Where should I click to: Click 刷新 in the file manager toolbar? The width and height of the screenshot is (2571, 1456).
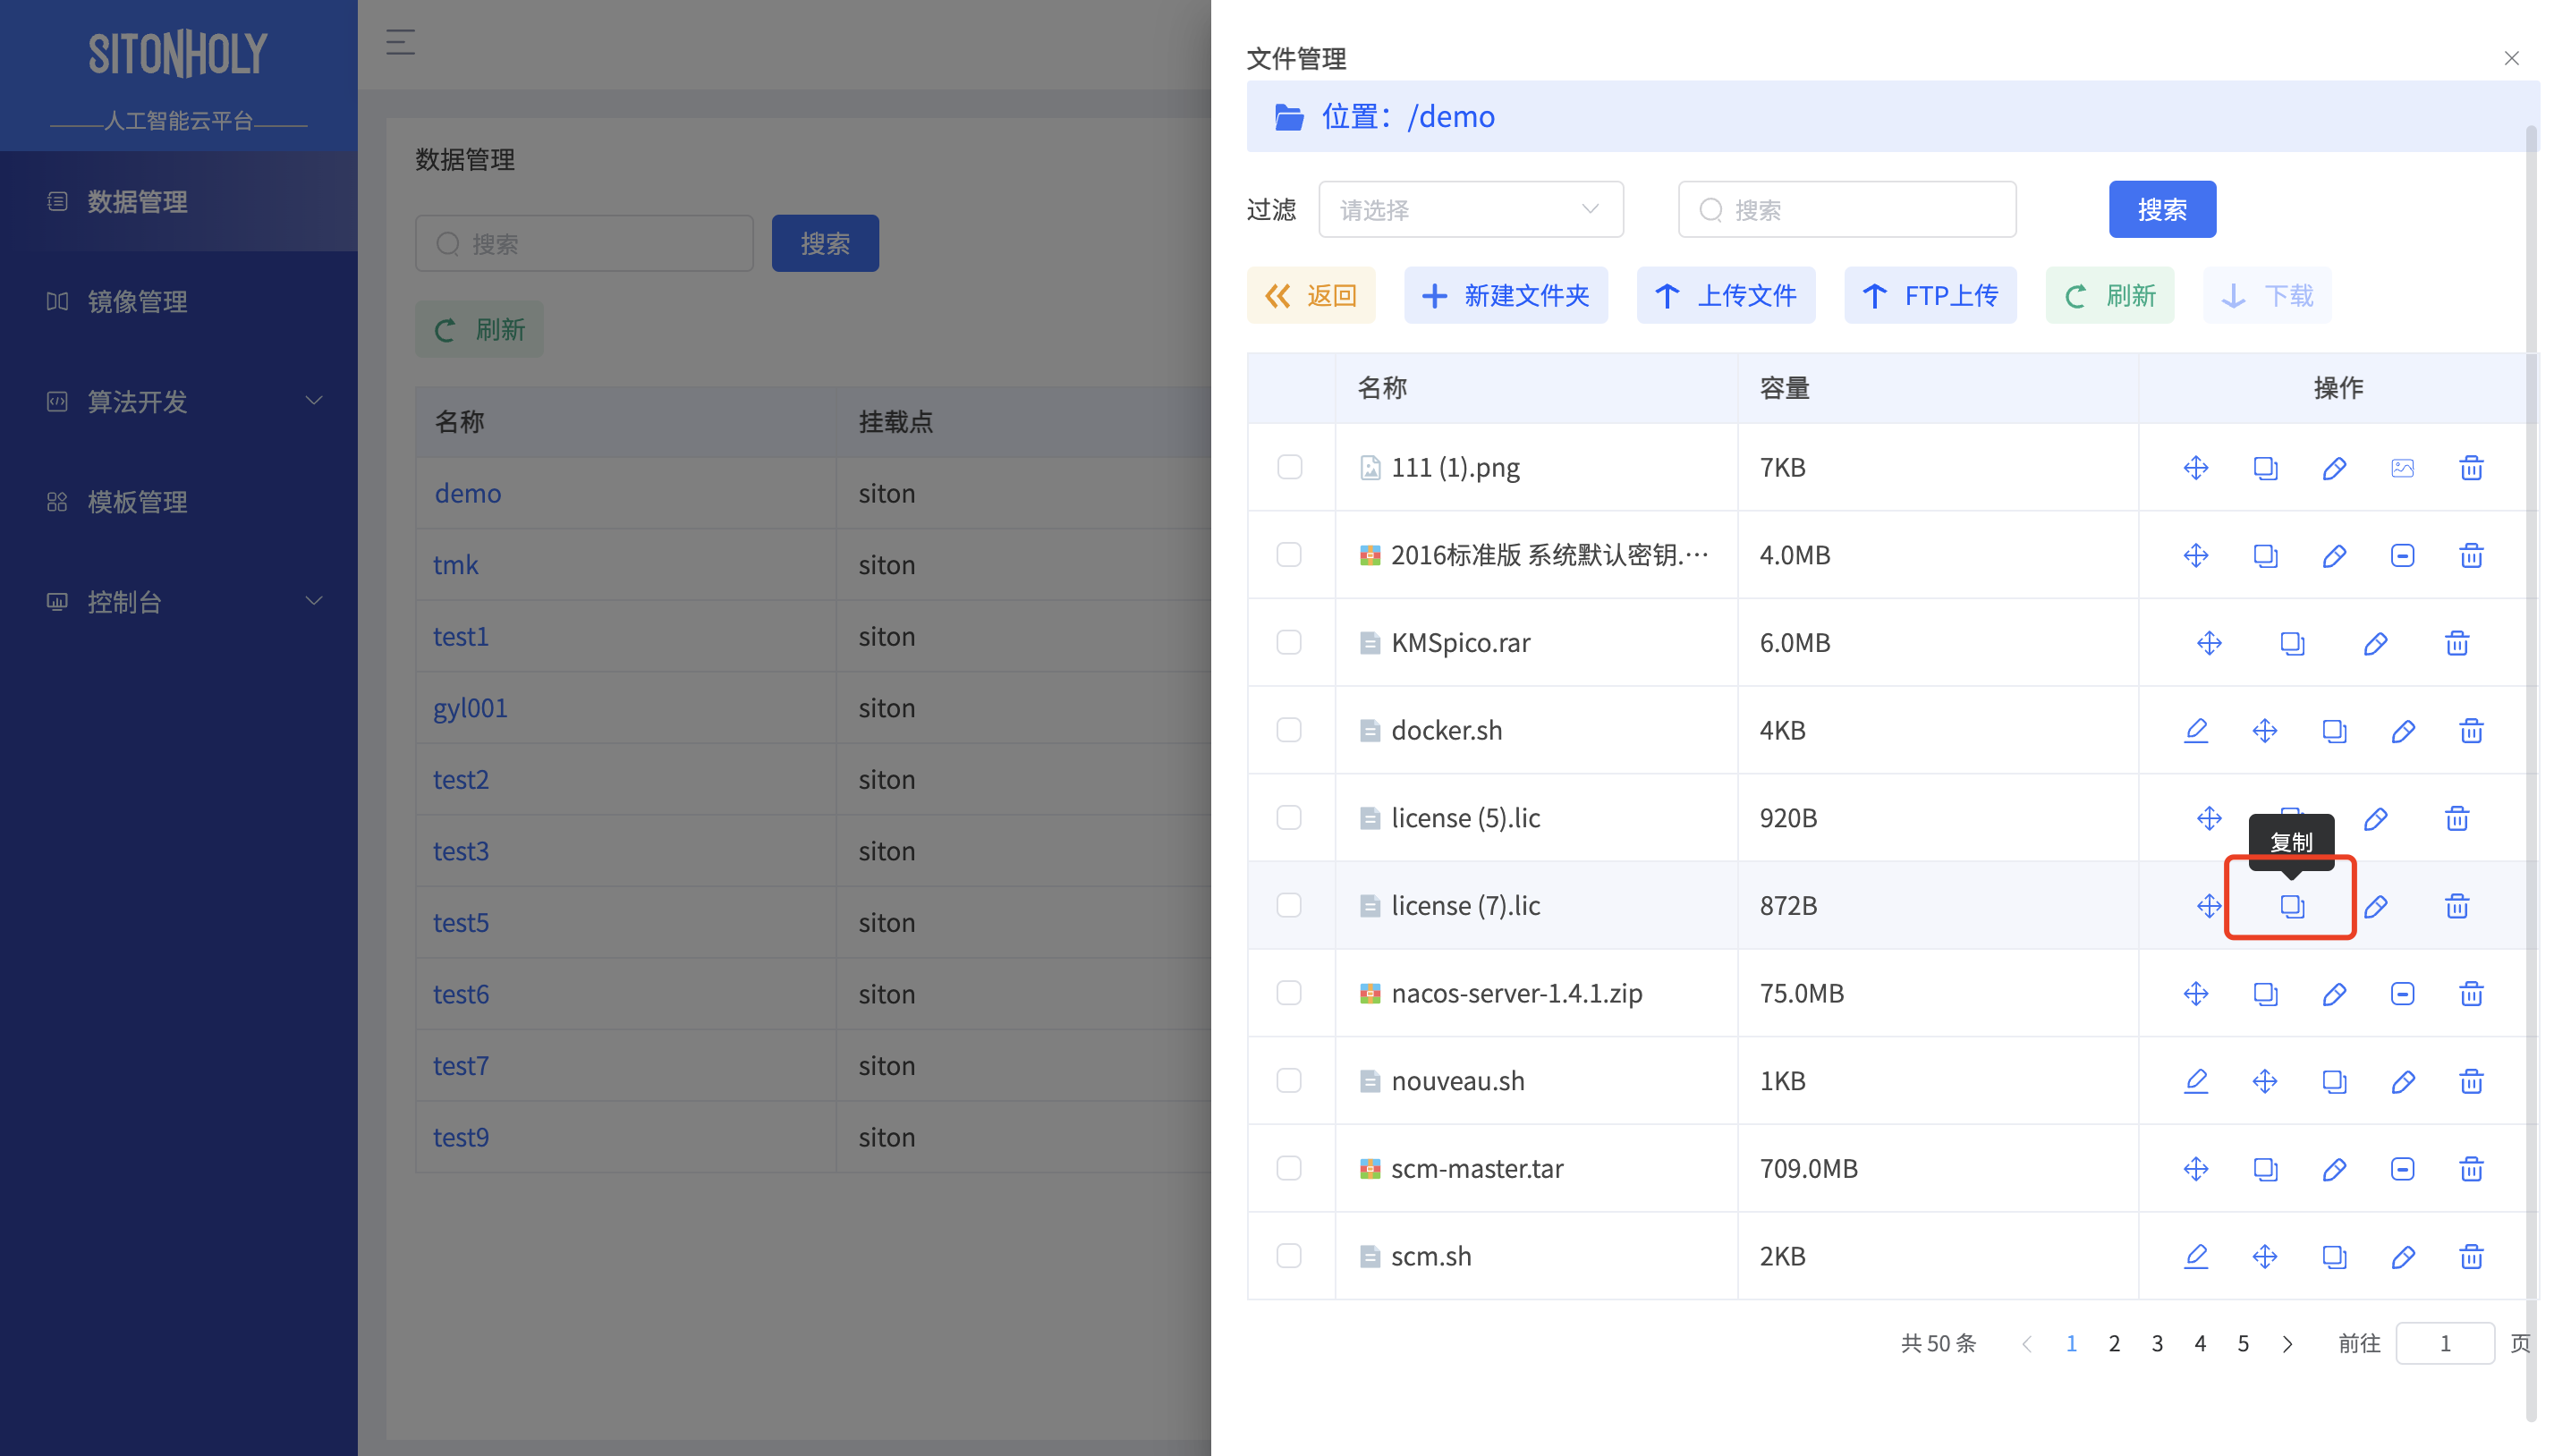coord(2110,296)
